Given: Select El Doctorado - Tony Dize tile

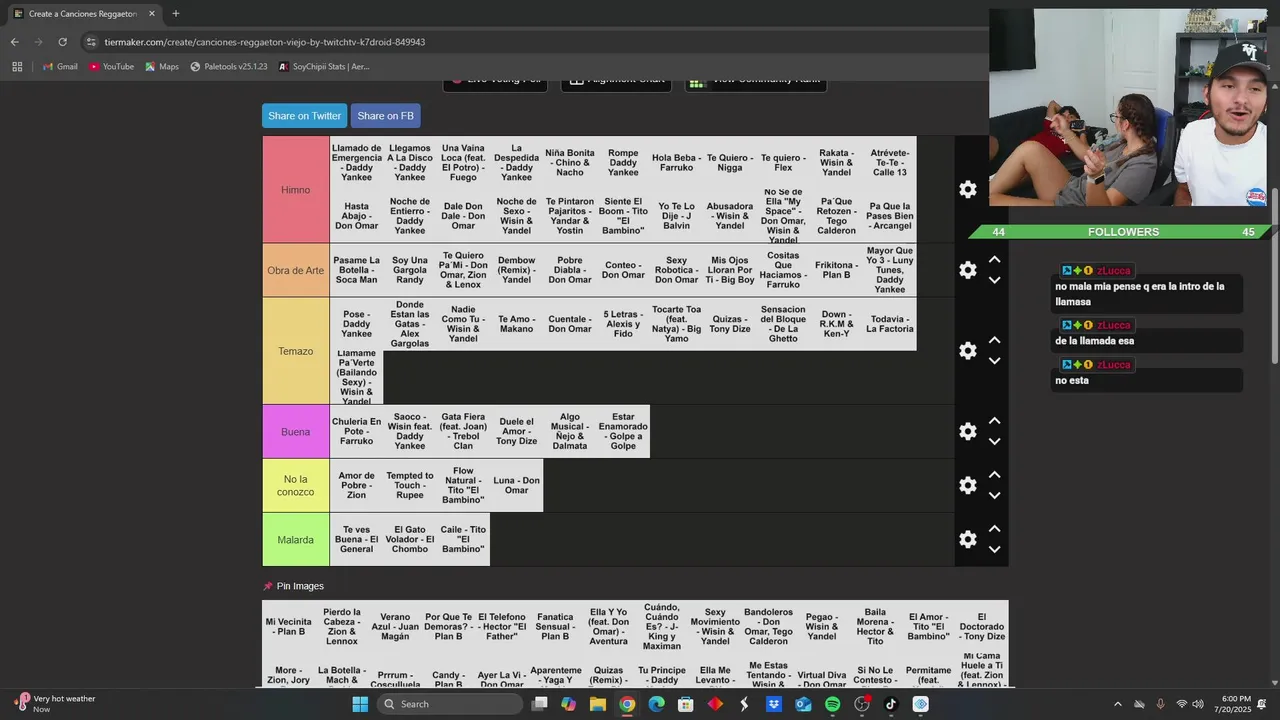Looking at the screenshot, I should pyautogui.click(x=981, y=627).
